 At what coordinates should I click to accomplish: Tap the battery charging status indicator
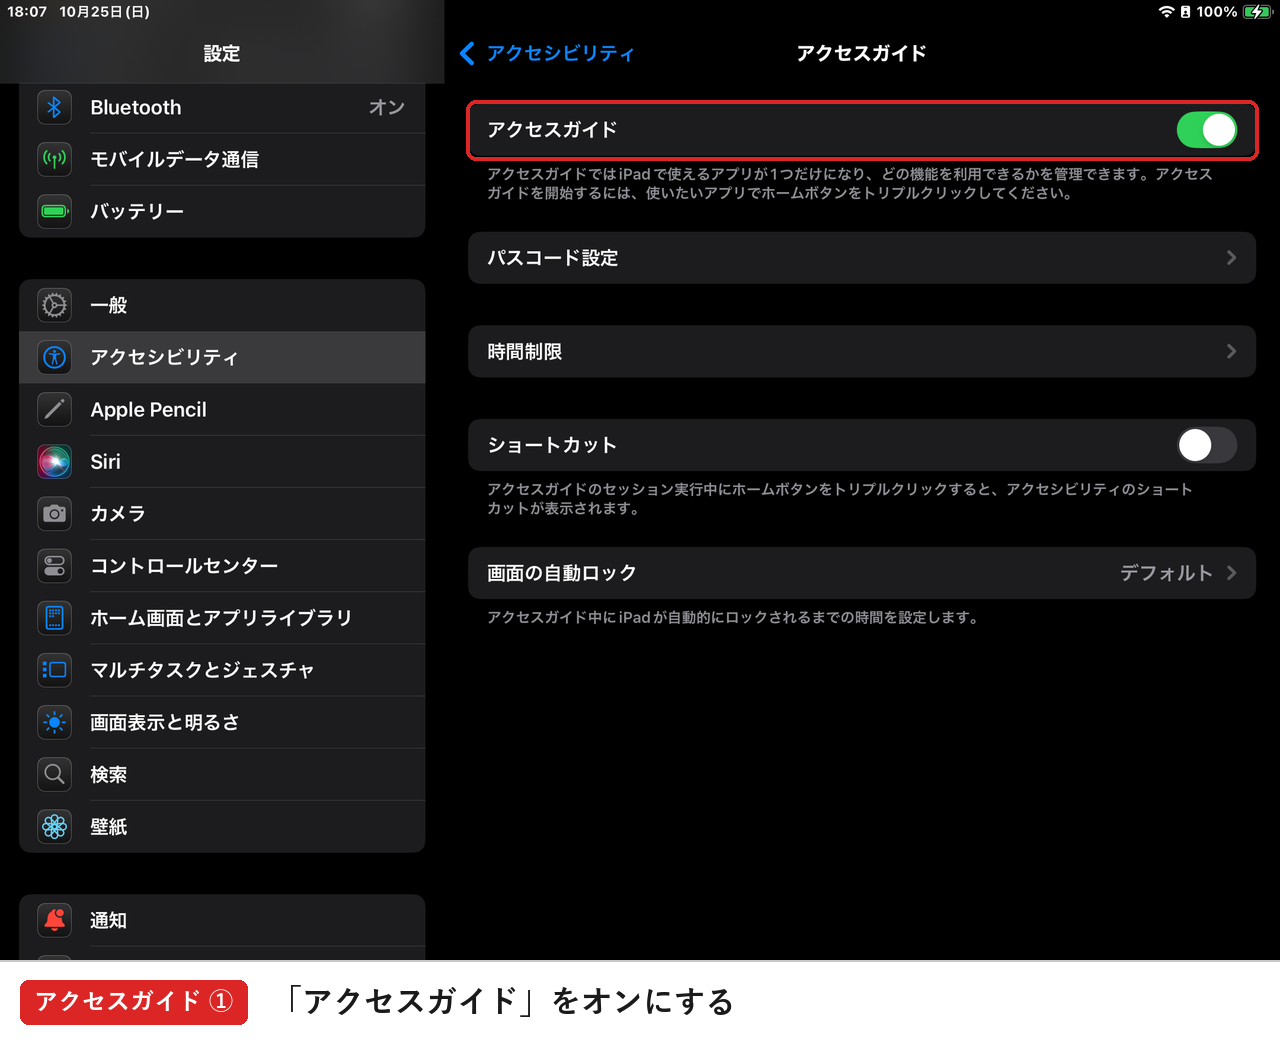[x=1256, y=12]
